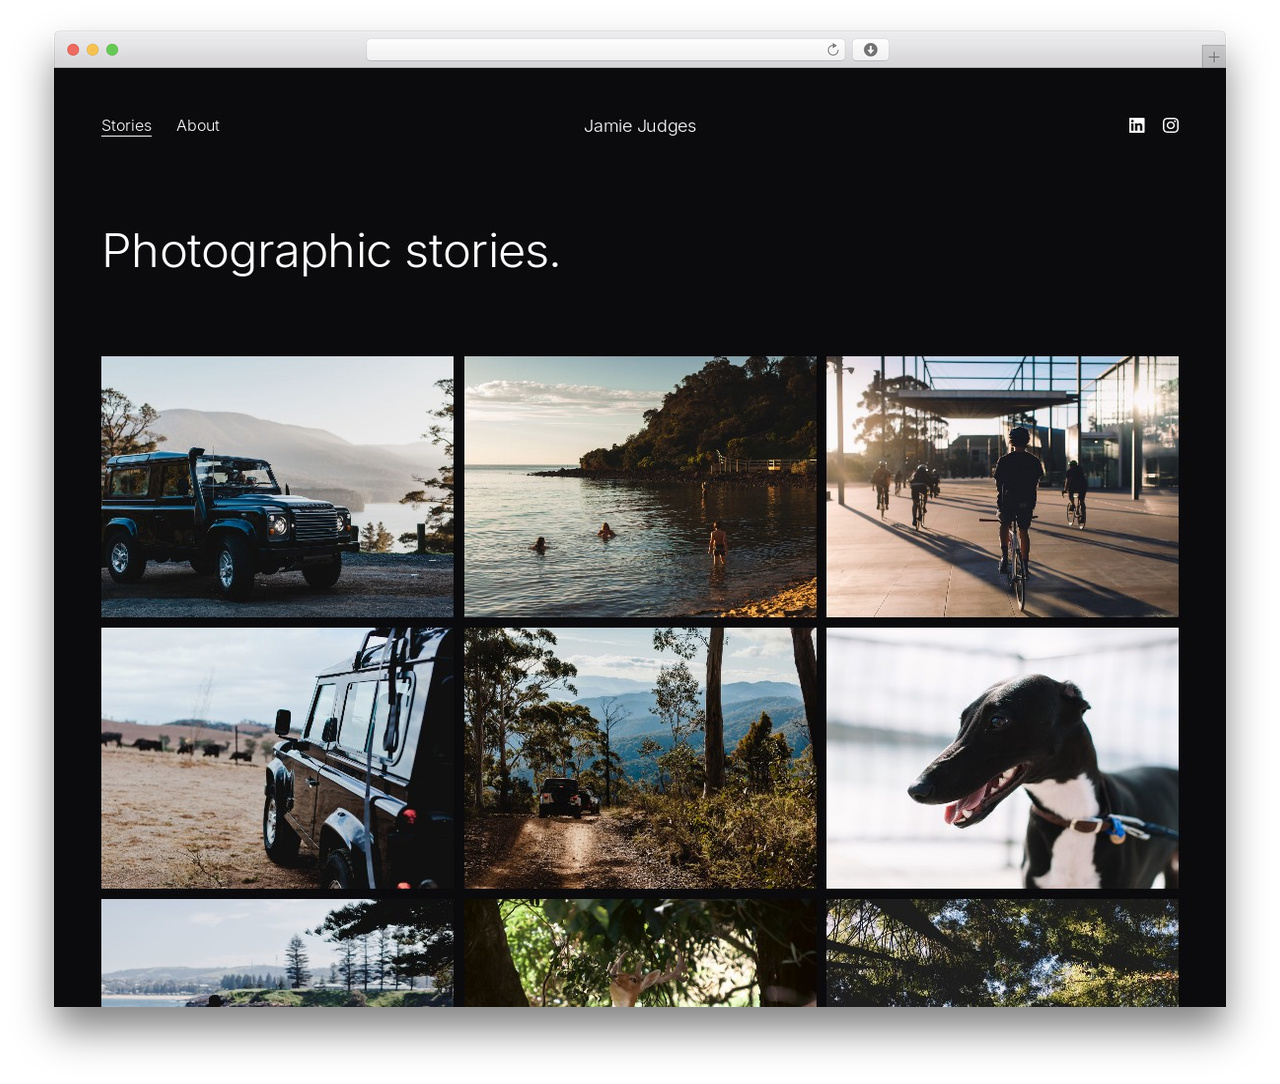The width and height of the screenshot is (1280, 1084).
Task: Open the tree canopy photo
Action: click(1002, 953)
